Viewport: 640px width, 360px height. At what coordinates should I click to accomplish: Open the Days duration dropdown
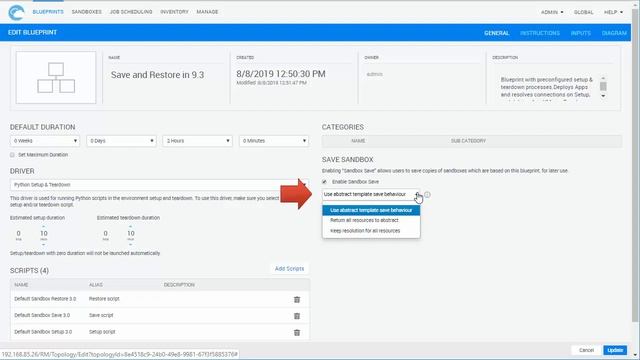tap(121, 141)
